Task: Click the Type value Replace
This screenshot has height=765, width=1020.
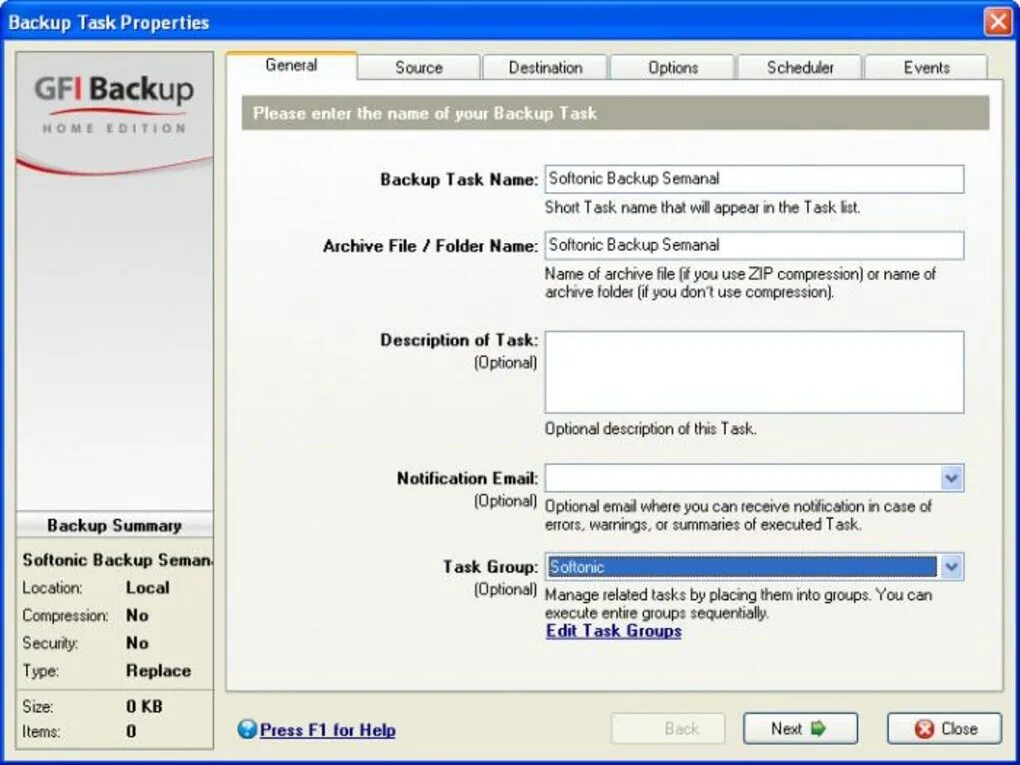Action: pos(158,671)
